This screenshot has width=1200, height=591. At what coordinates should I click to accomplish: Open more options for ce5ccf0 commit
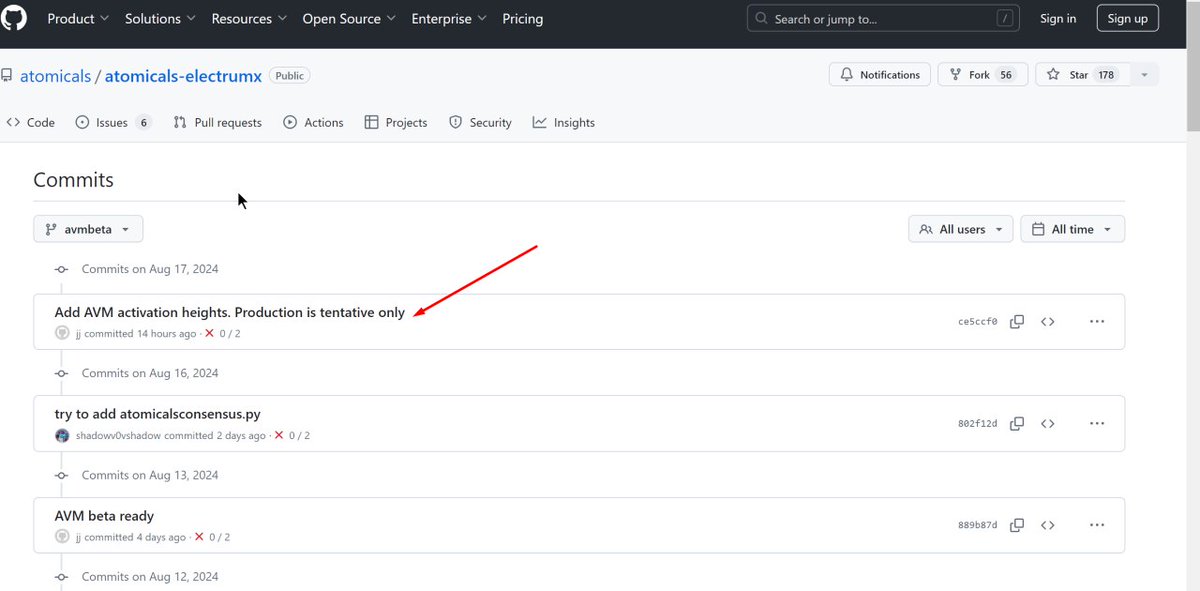[x=1097, y=322]
